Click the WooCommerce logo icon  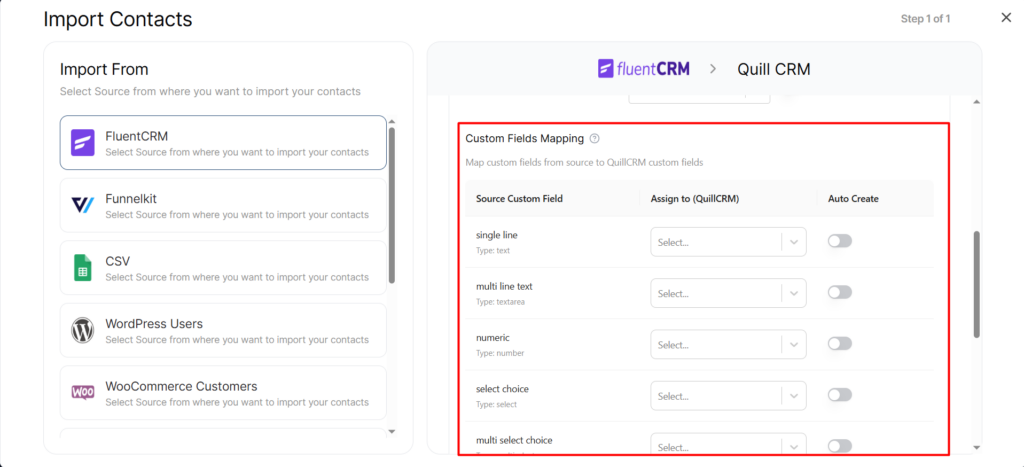[83, 392]
